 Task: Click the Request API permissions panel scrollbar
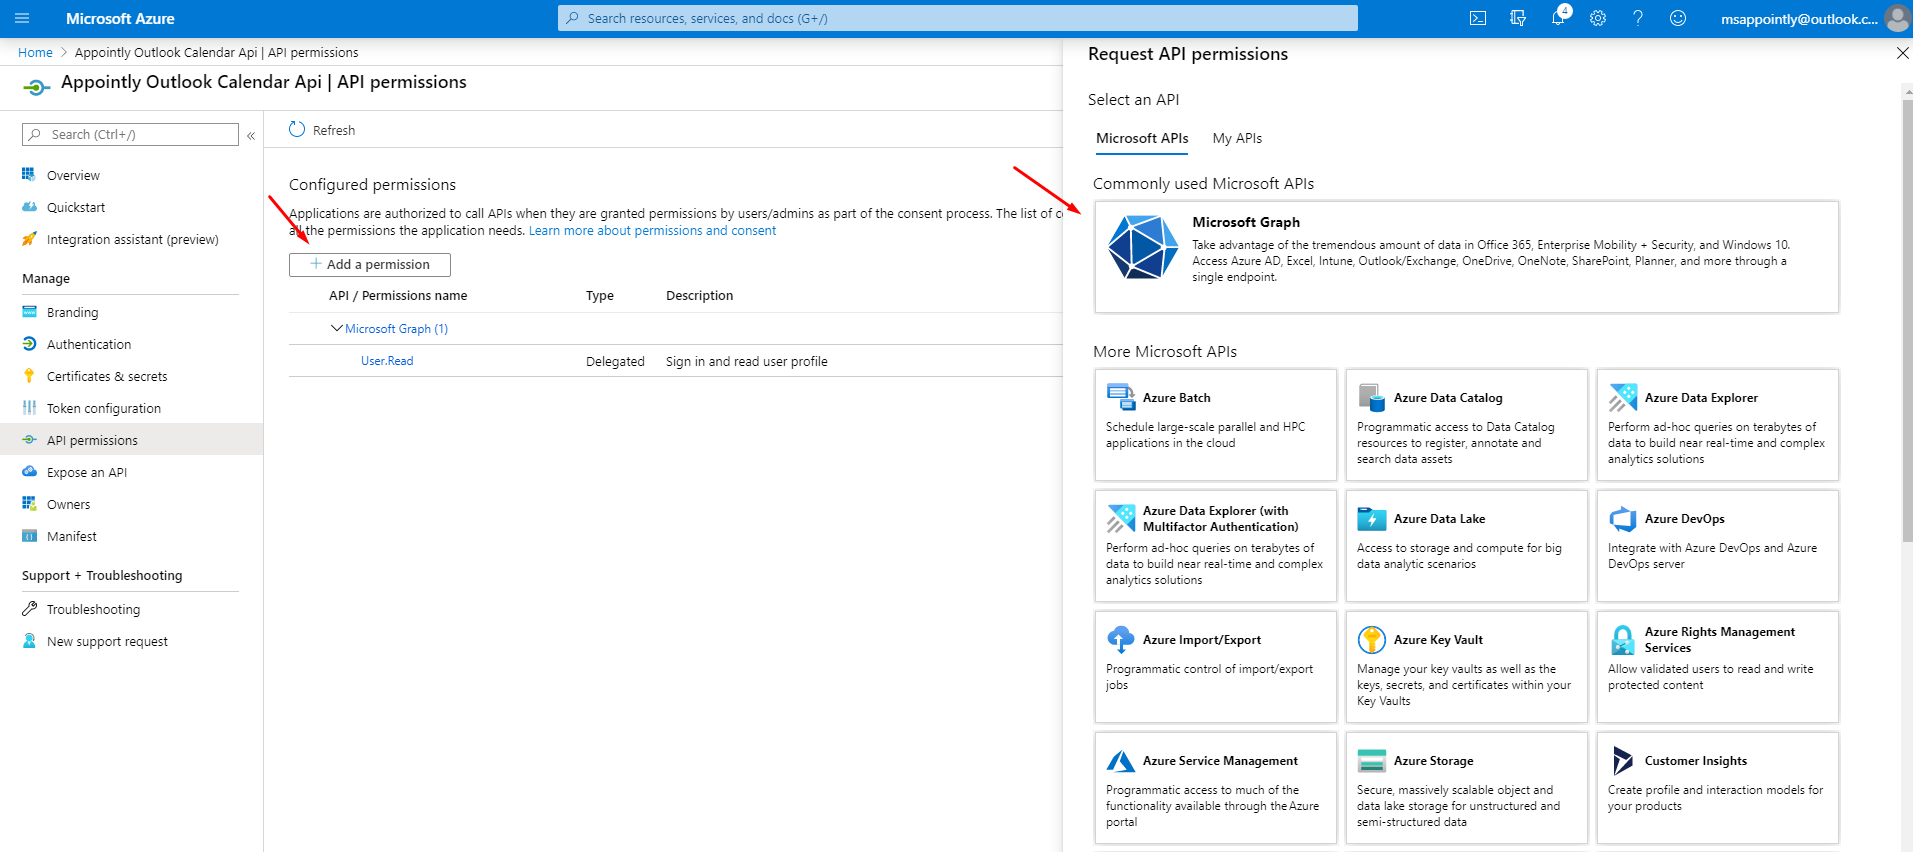click(1907, 320)
